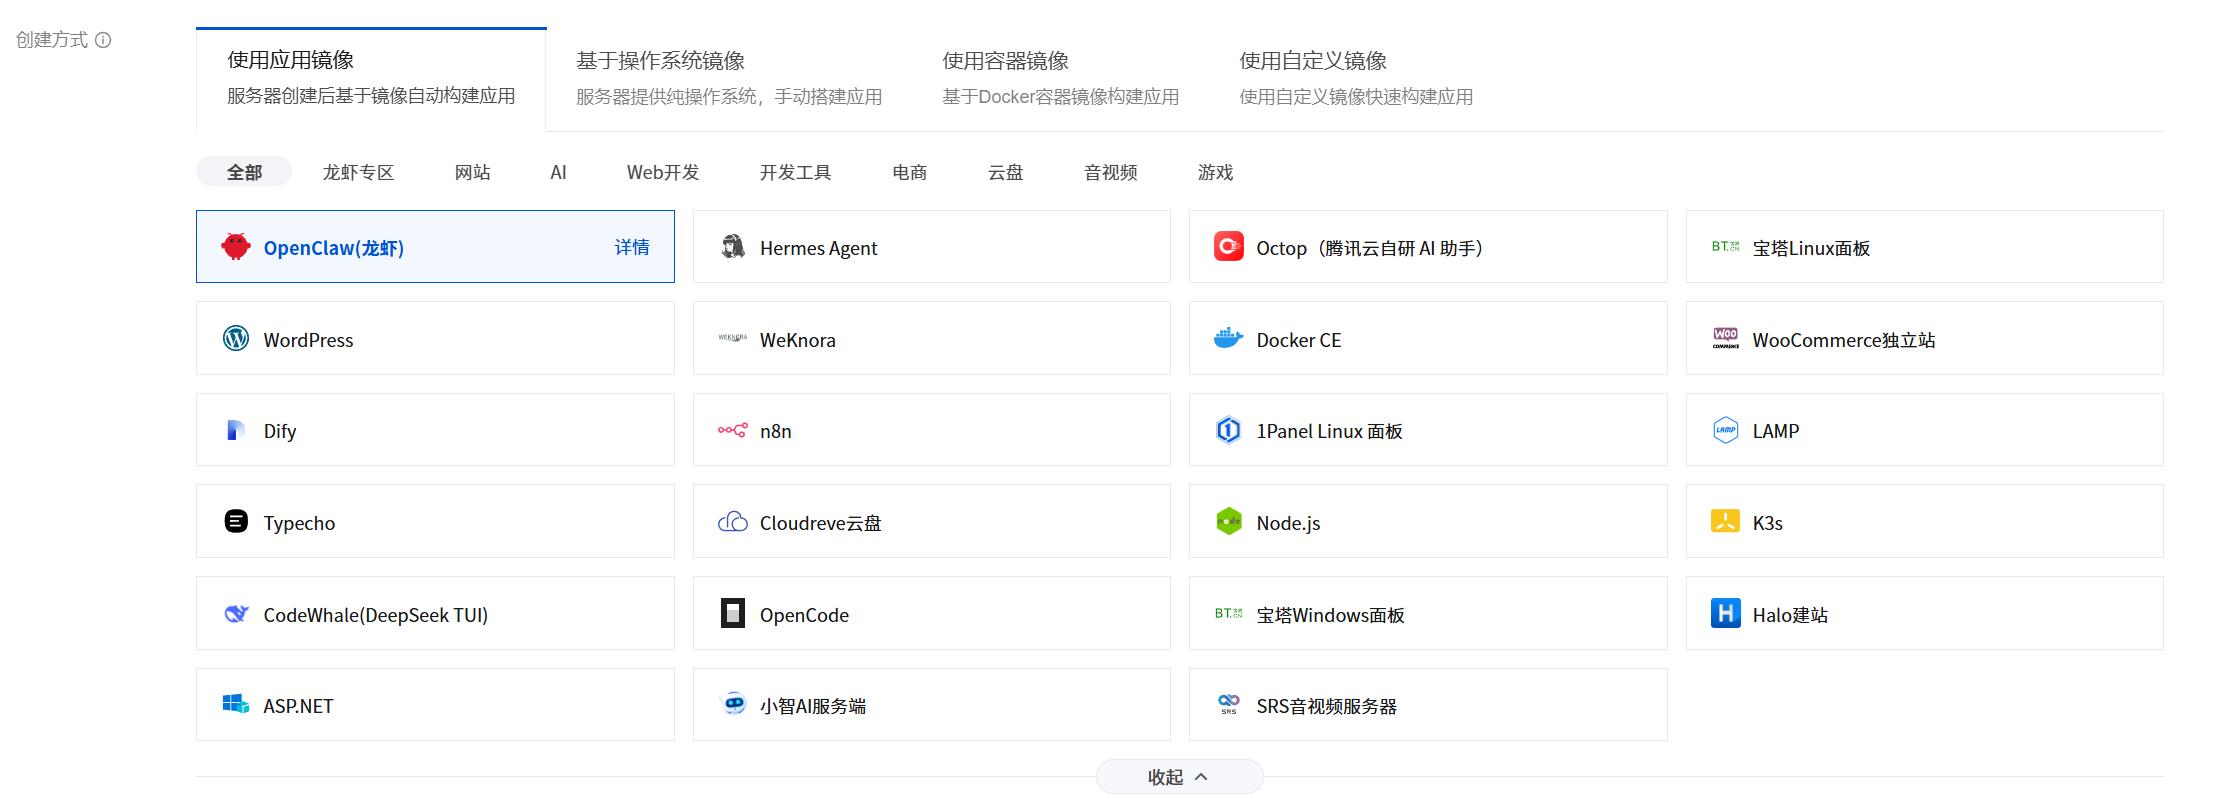Filter by 游戏 category

pyautogui.click(x=1216, y=172)
